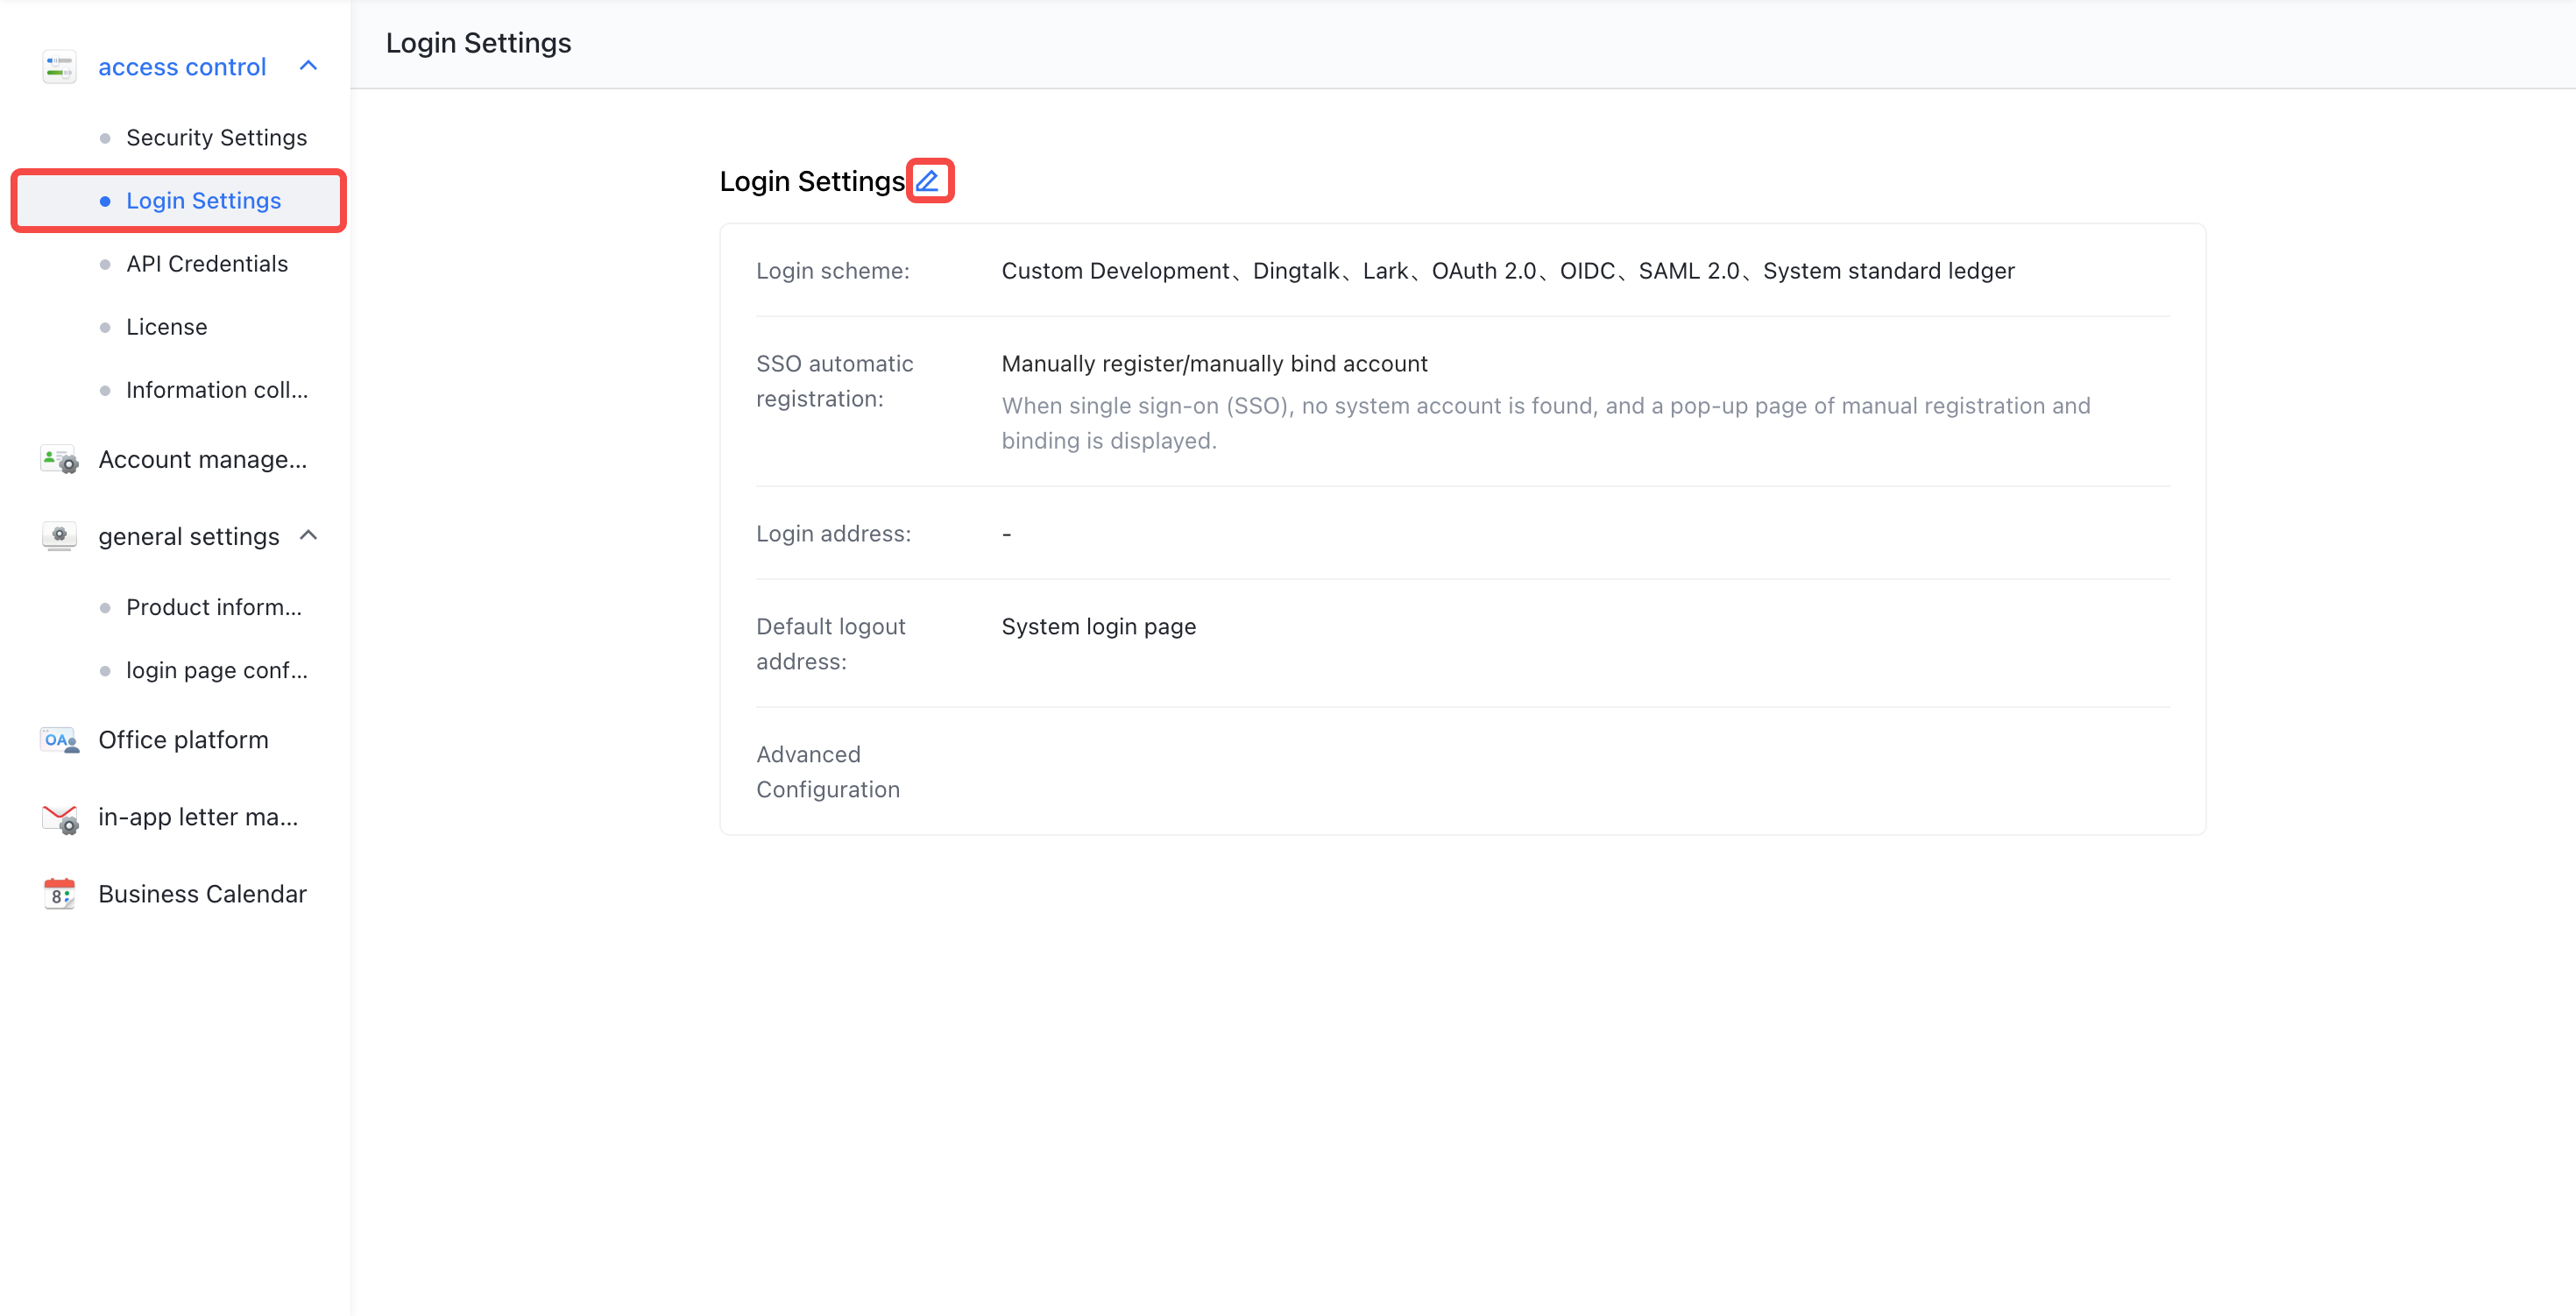Collapse the access control chevron
2576x1316 pixels.
pos(308,66)
